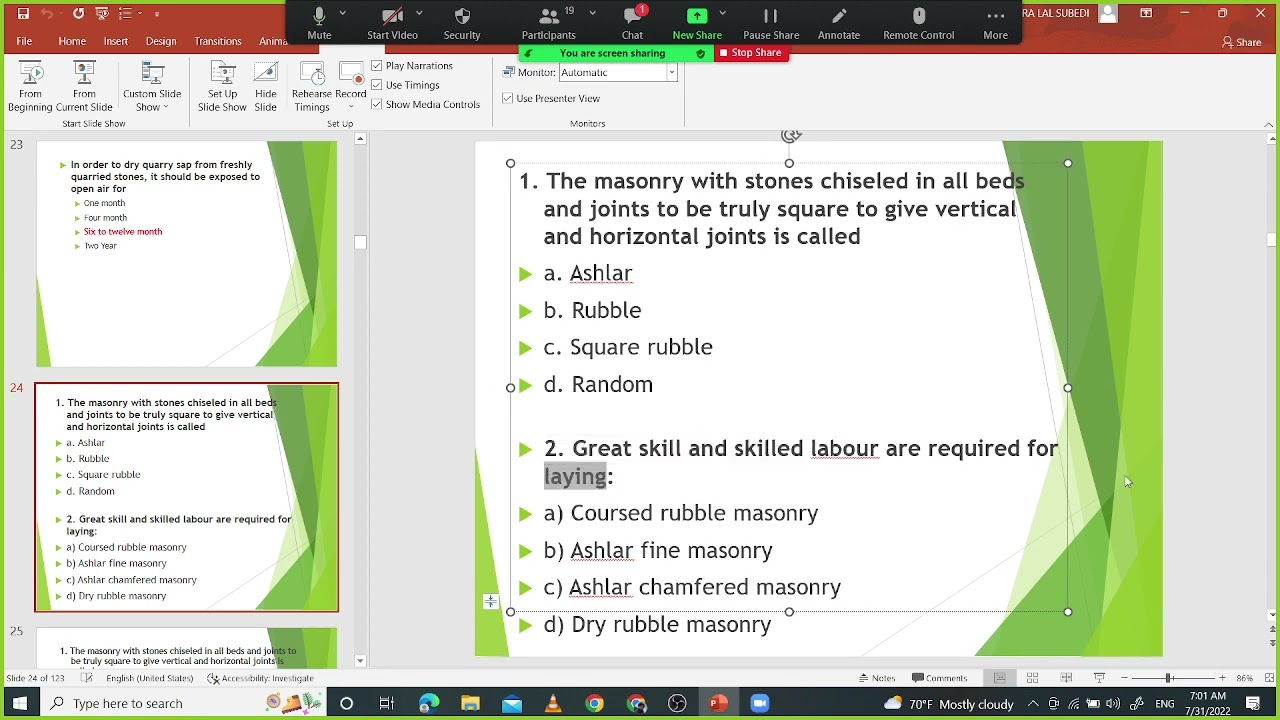Open the Transitions ribbon tab
This screenshot has width=1280, height=720.
point(218,41)
